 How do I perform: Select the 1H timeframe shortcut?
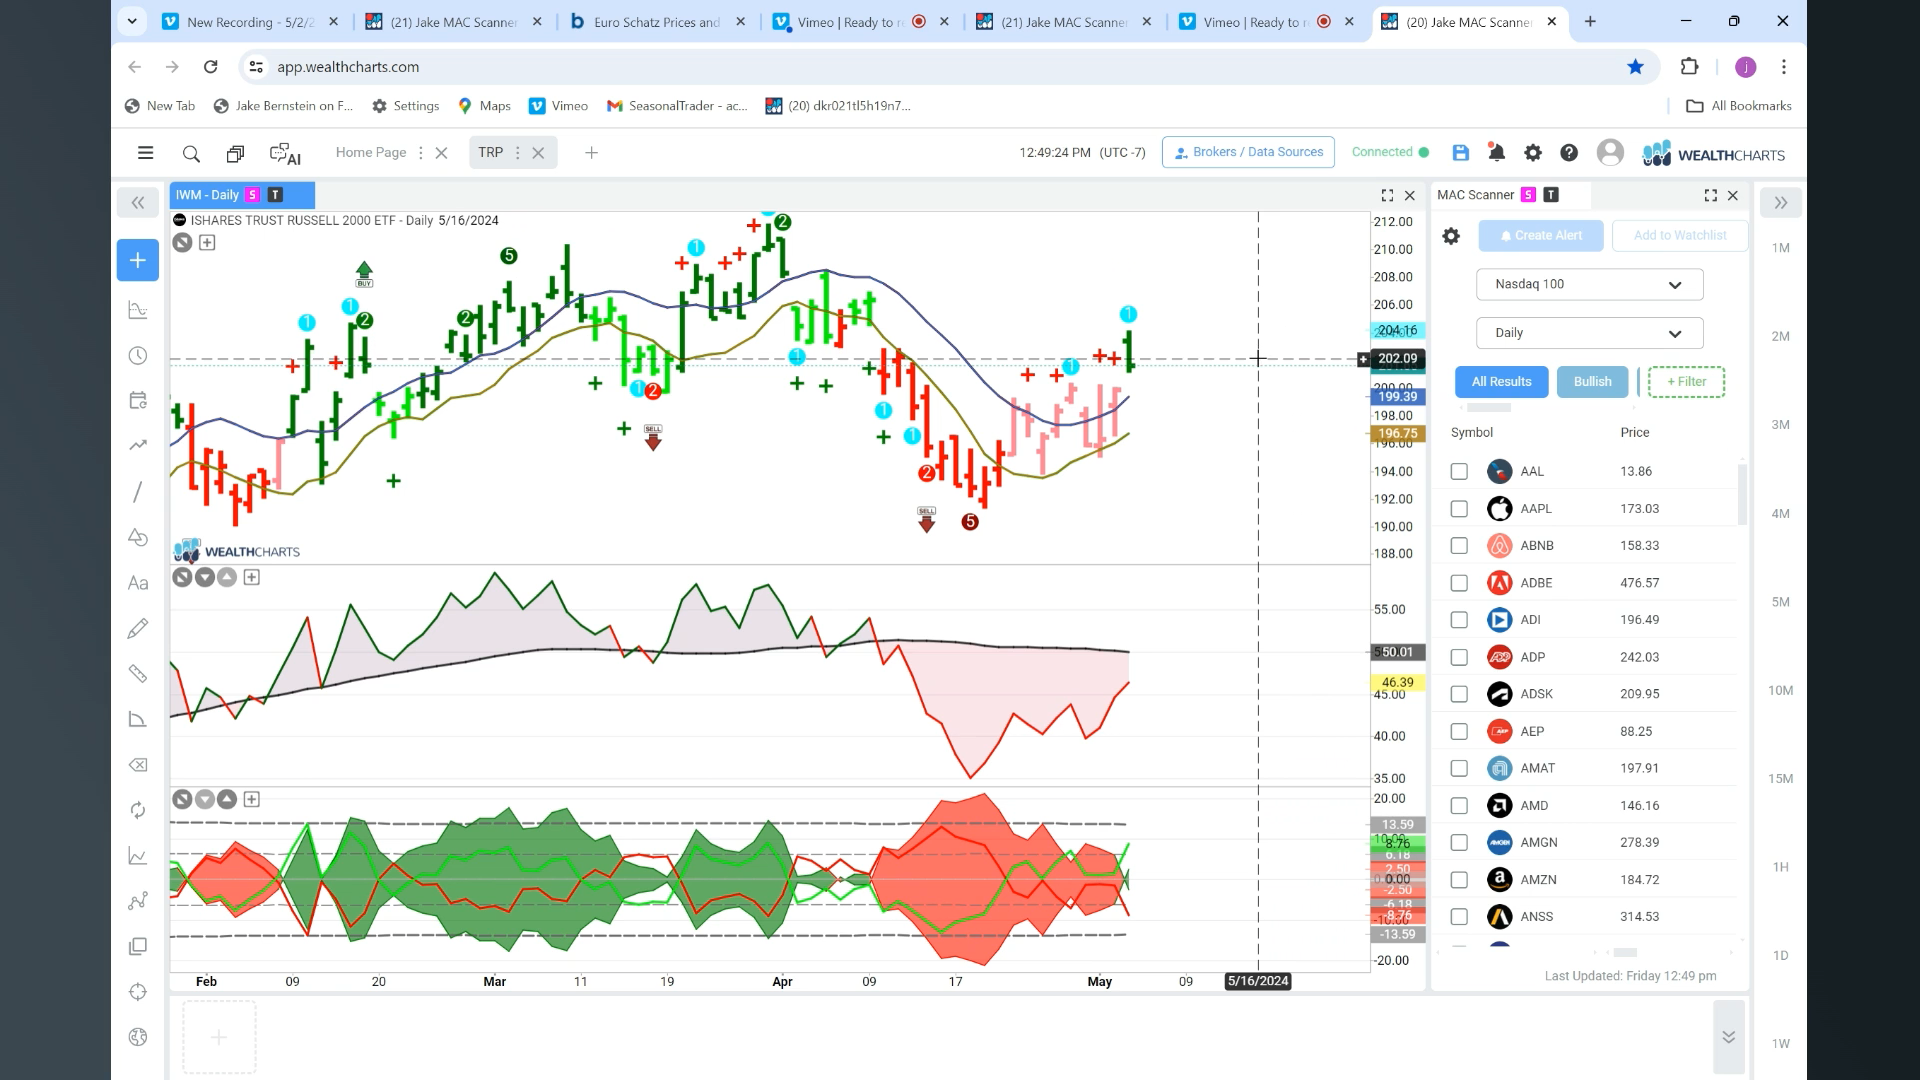point(1780,867)
